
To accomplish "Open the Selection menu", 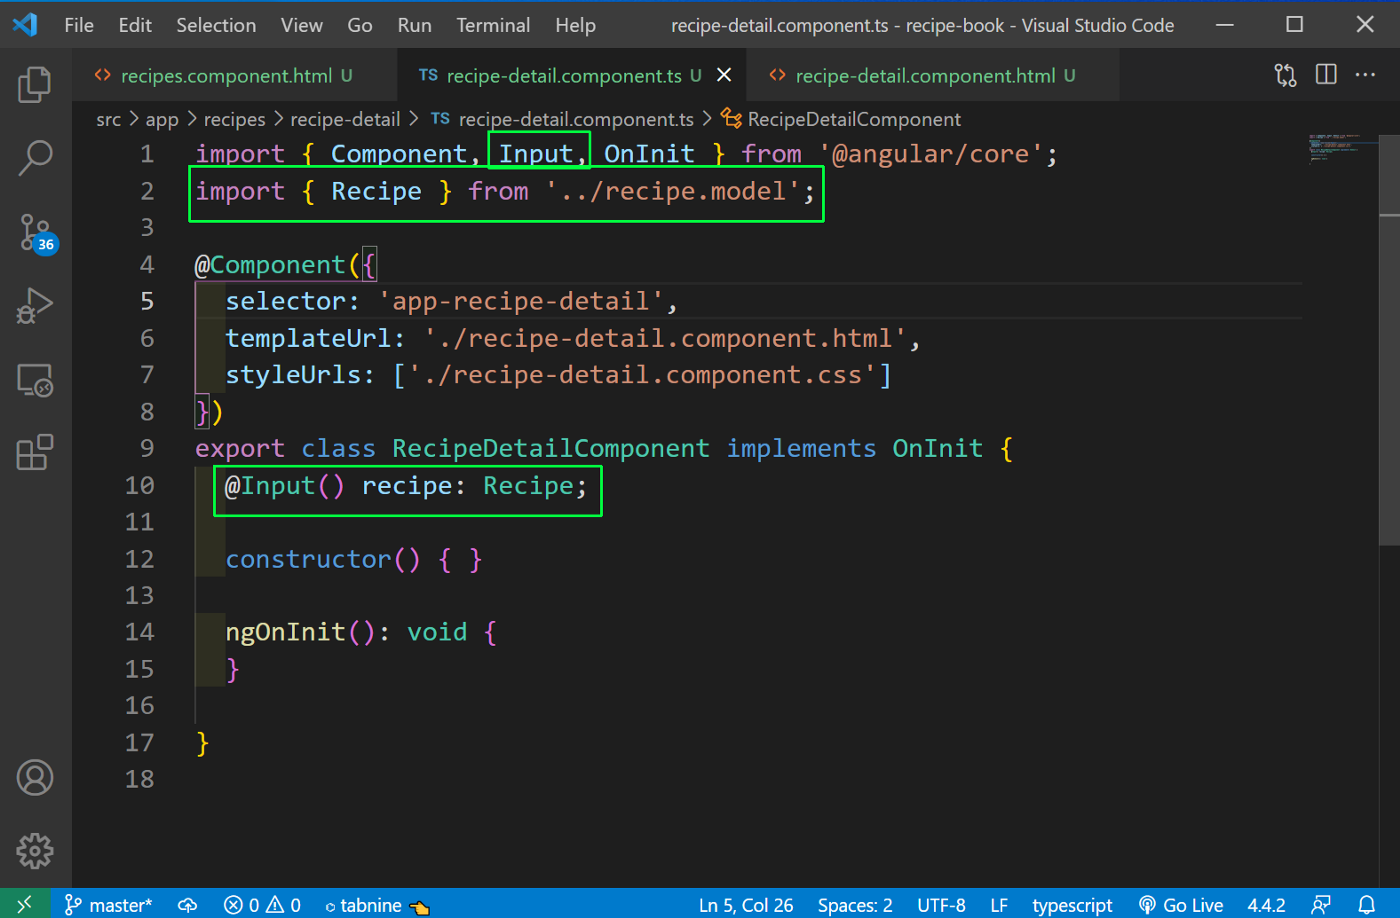I will tap(216, 25).
